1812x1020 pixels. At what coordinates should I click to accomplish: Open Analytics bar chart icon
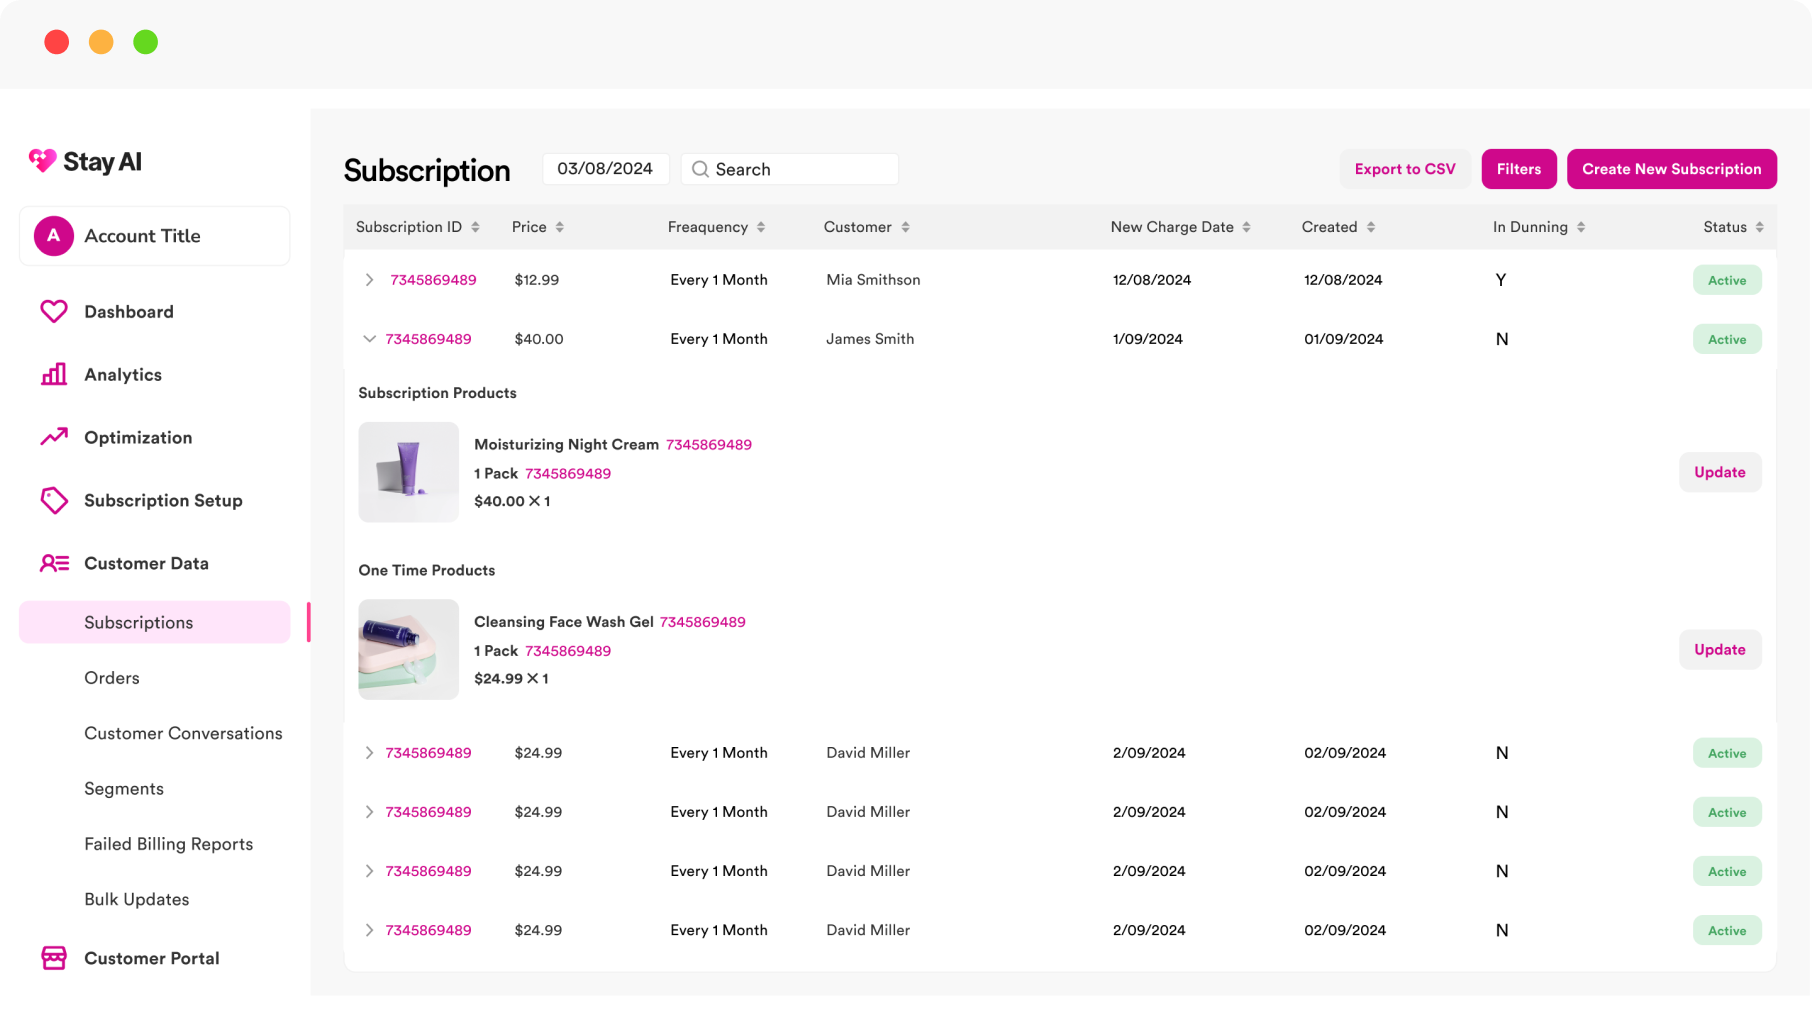tap(54, 375)
